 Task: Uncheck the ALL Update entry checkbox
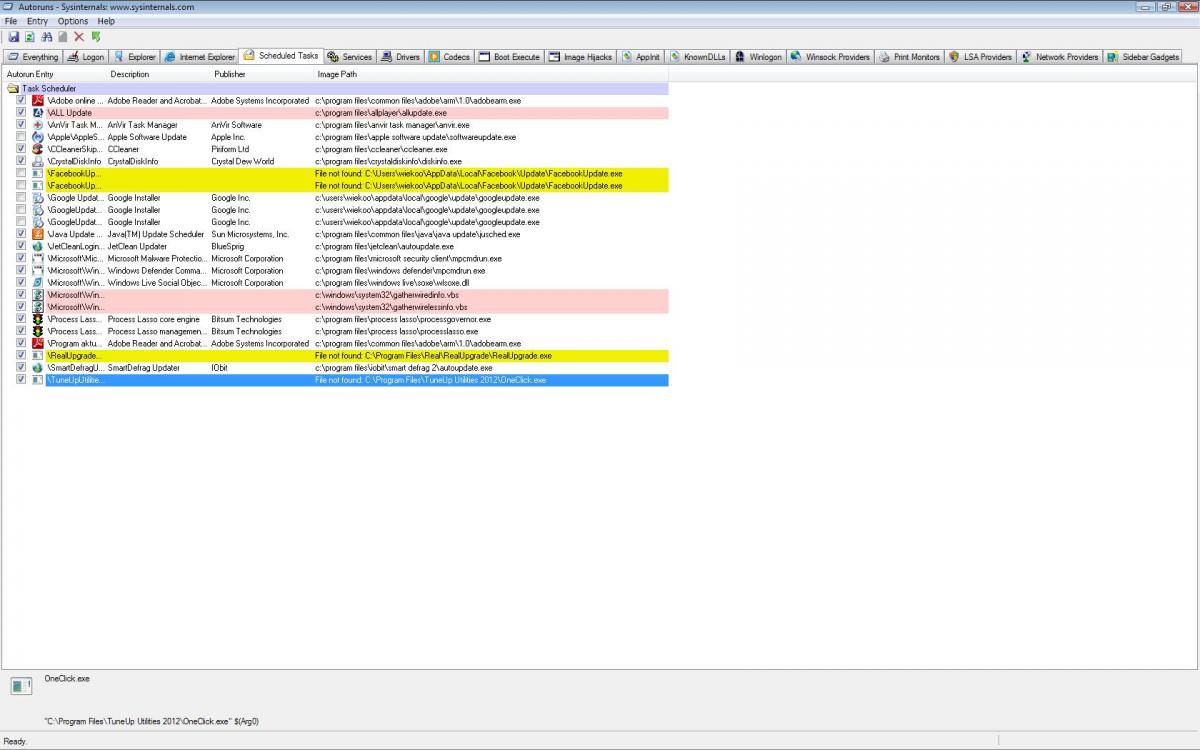pyautogui.click(x=22, y=113)
